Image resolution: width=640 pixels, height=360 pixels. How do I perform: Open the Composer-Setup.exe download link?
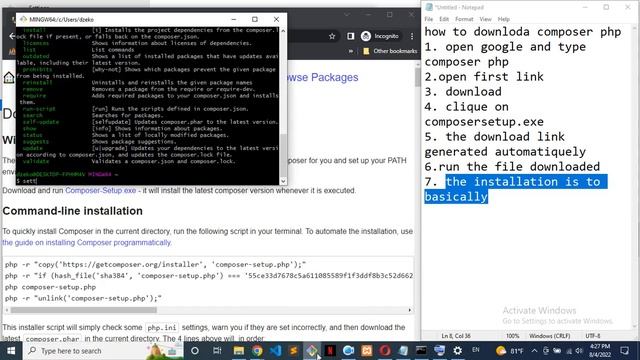point(100,190)
